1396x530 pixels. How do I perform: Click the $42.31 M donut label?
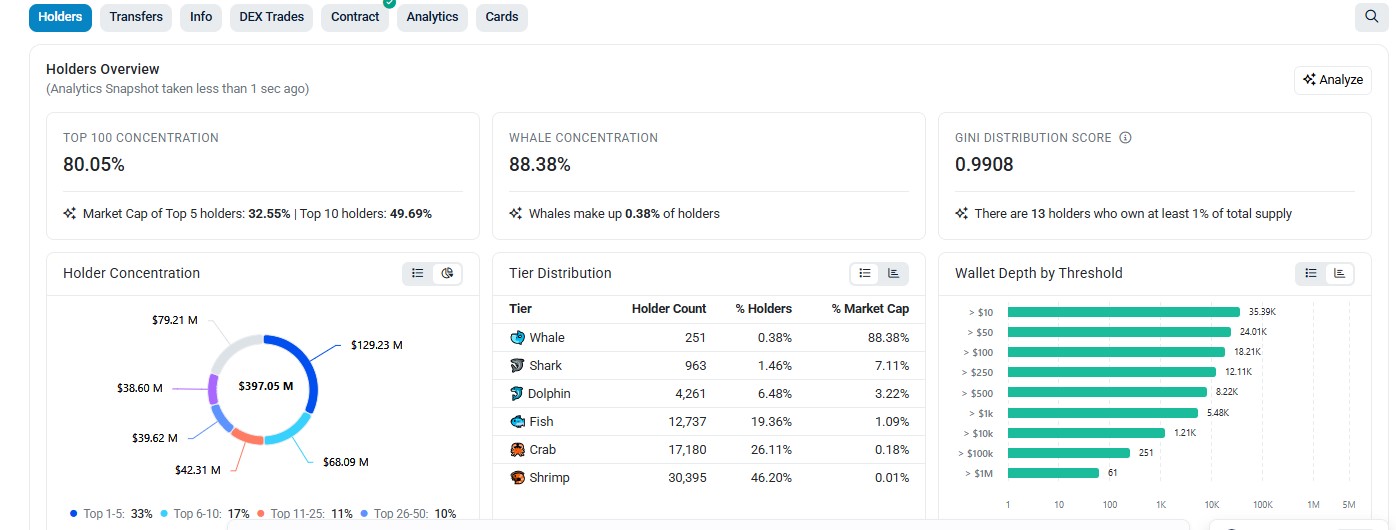pos(198,470)
